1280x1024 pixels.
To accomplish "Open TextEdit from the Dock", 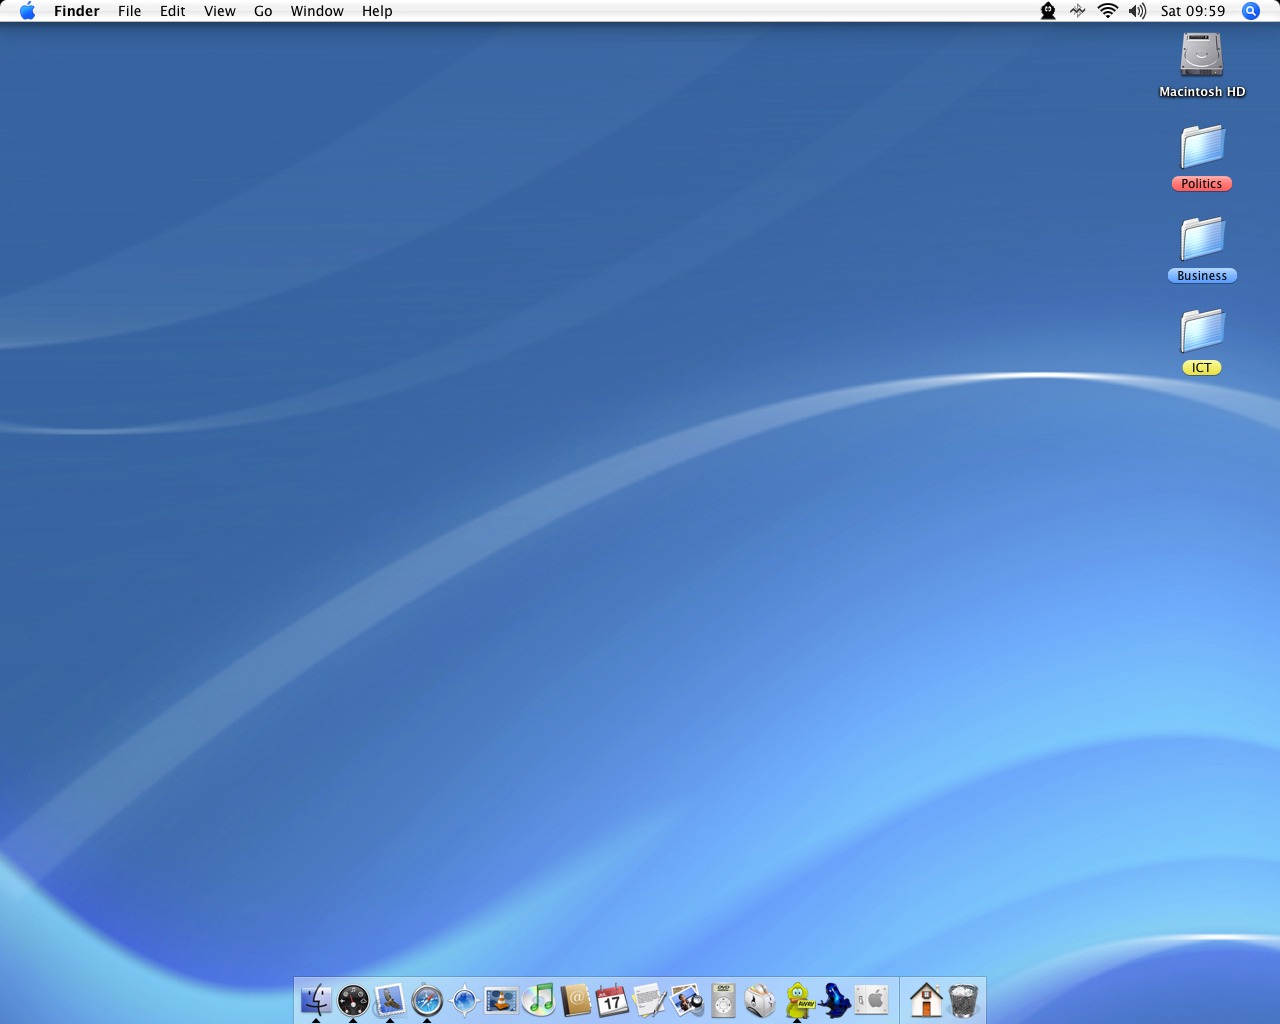I will 649,999.
